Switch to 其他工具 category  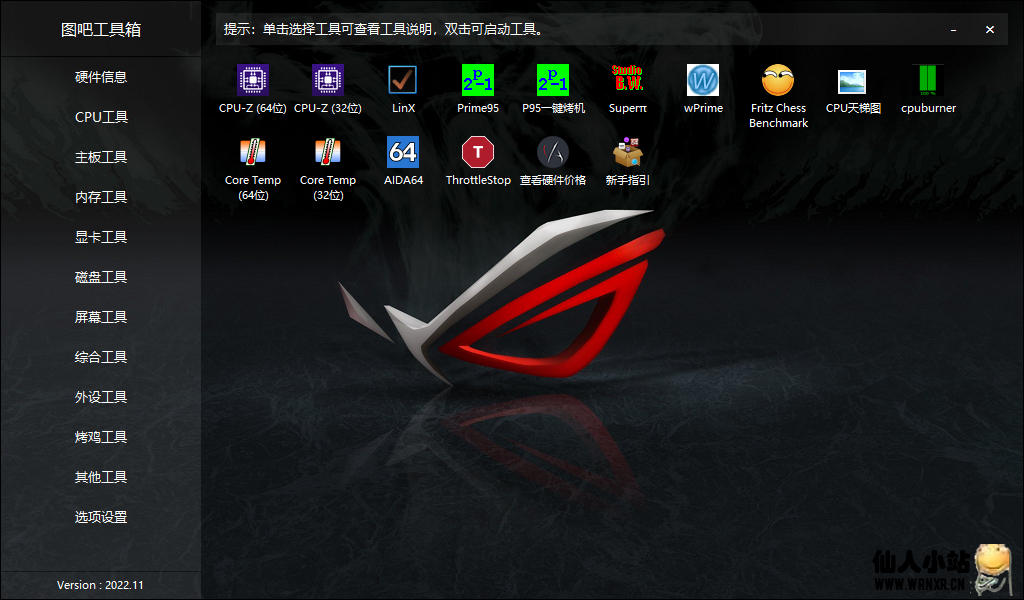(101, 477)
